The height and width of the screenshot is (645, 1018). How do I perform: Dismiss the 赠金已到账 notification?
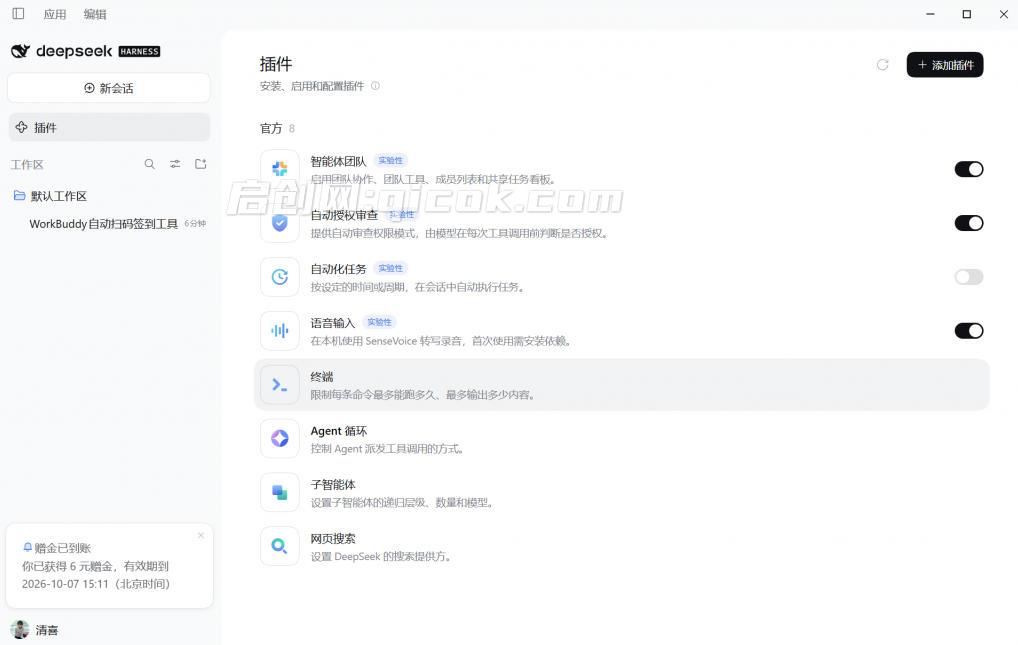tap(201, 535)
